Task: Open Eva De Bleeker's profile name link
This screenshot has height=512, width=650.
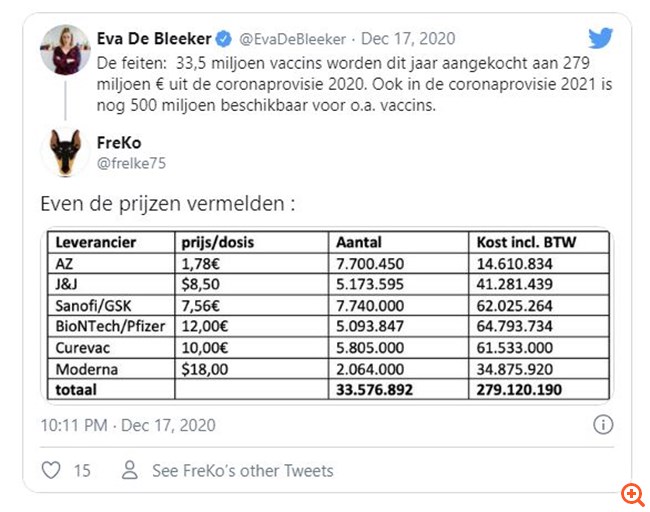Action: pyautogui.click(x=155, y=39)
